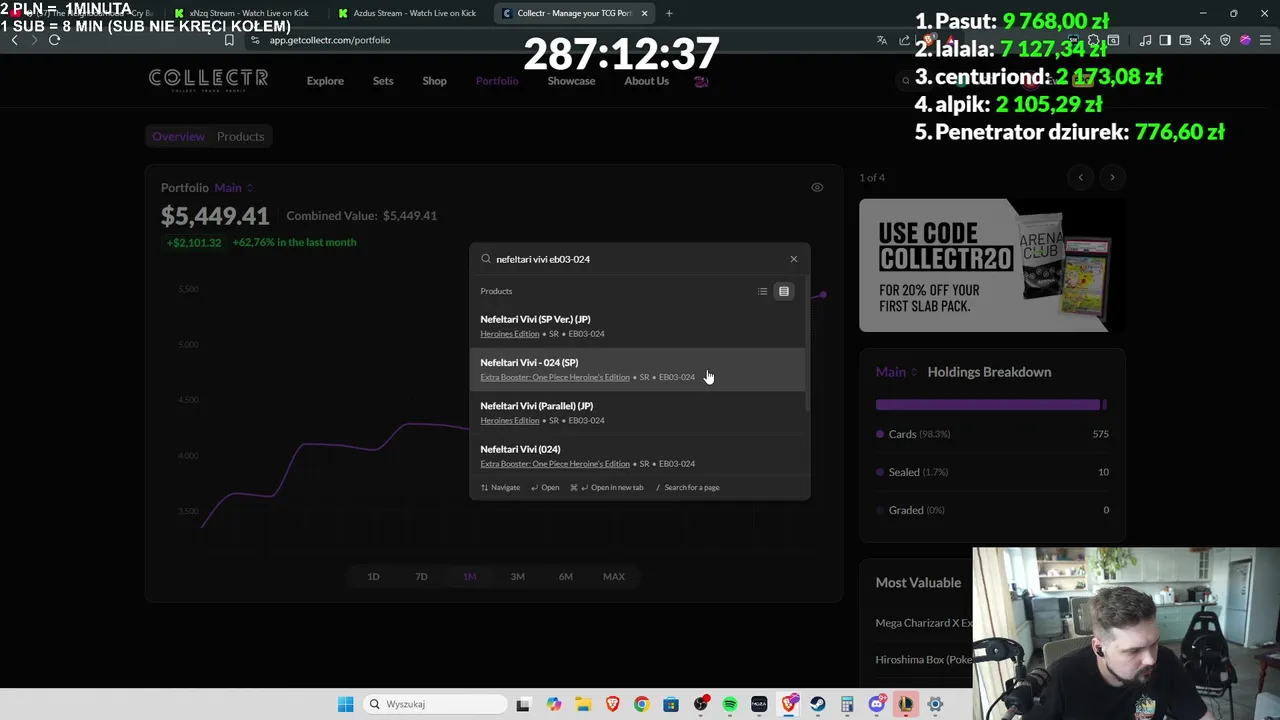Select the 3M chart range
The image size is (1280, 720).
(x=517, y=576)
